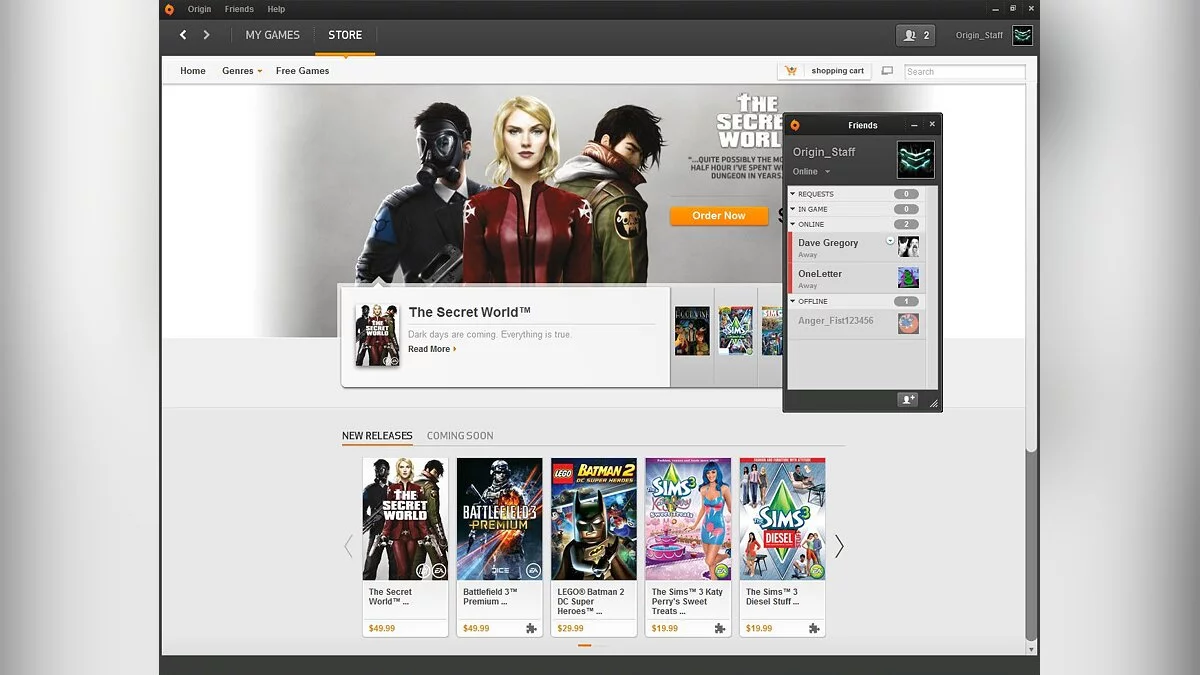Click the Secret World box art in the banner
Image resolution: width=1200 pixels, height=675 pixels.
tap(377, 335)
